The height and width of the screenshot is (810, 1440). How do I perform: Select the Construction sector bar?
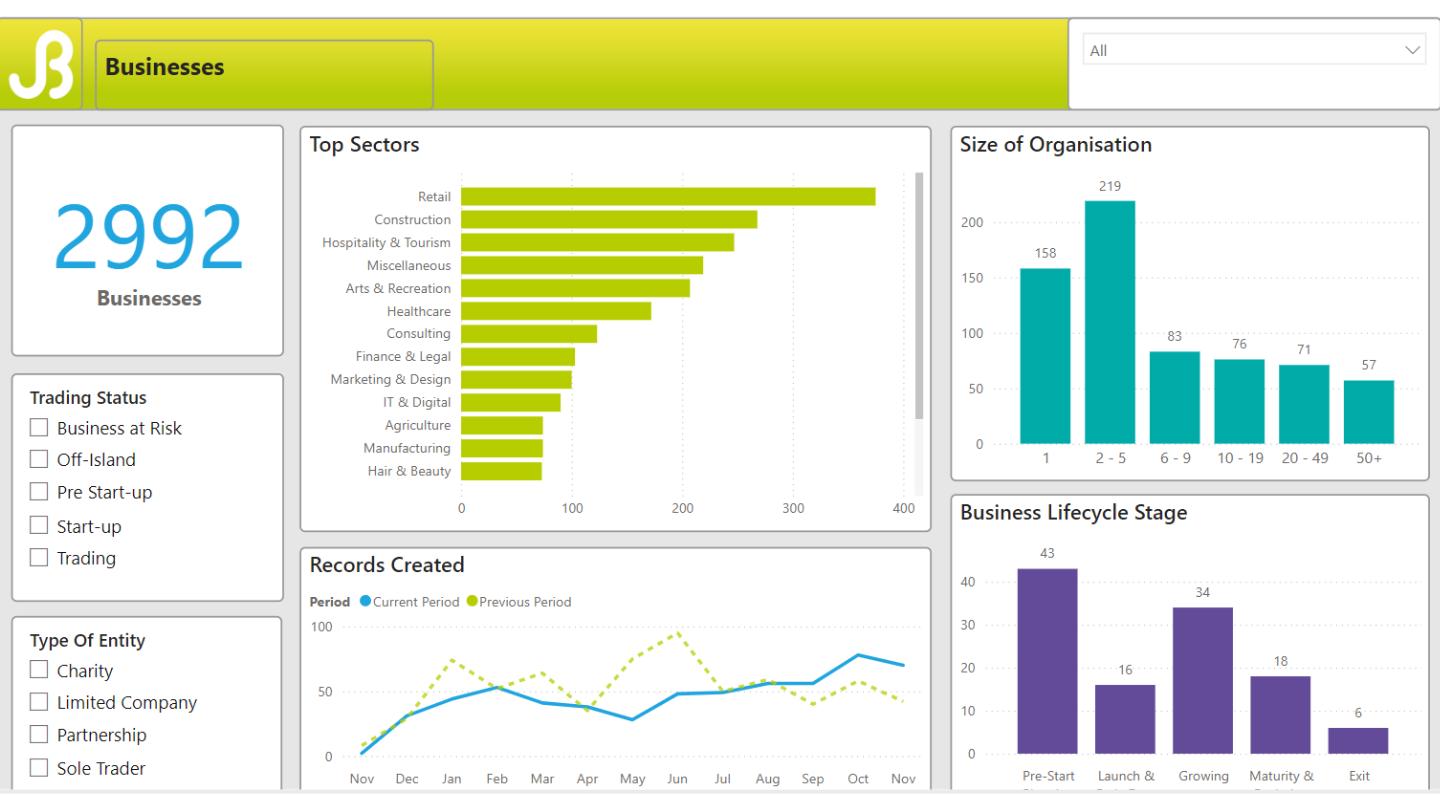(x=608, y=220)
